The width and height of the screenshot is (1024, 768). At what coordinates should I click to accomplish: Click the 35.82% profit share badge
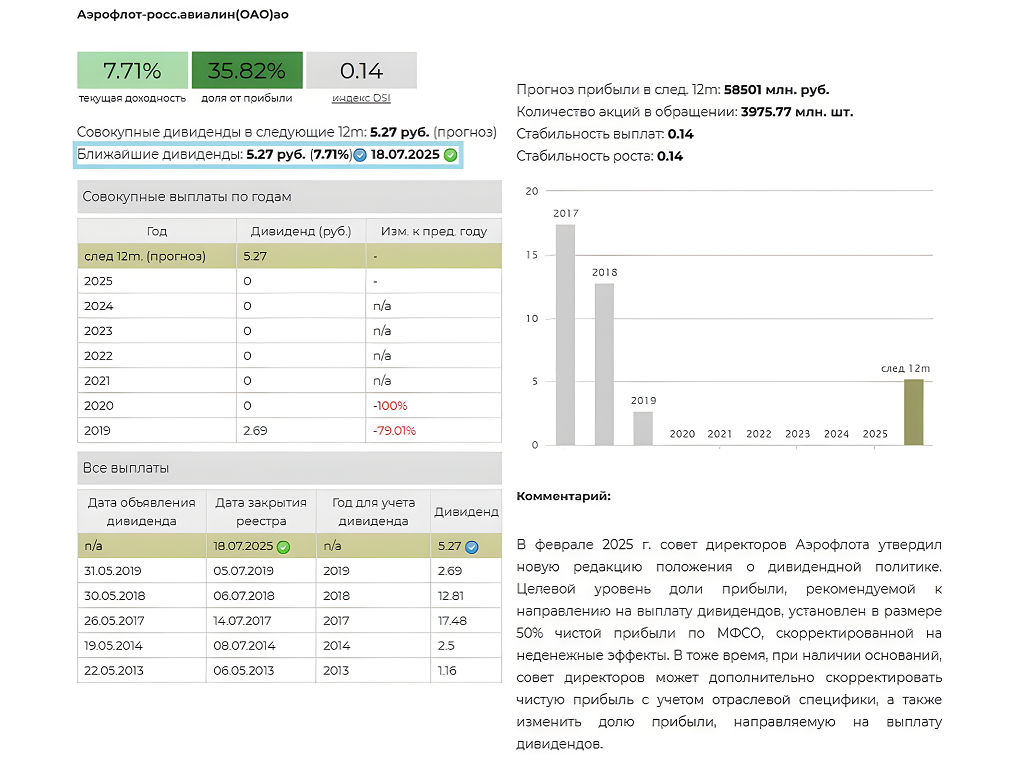(x=246, y=71)
